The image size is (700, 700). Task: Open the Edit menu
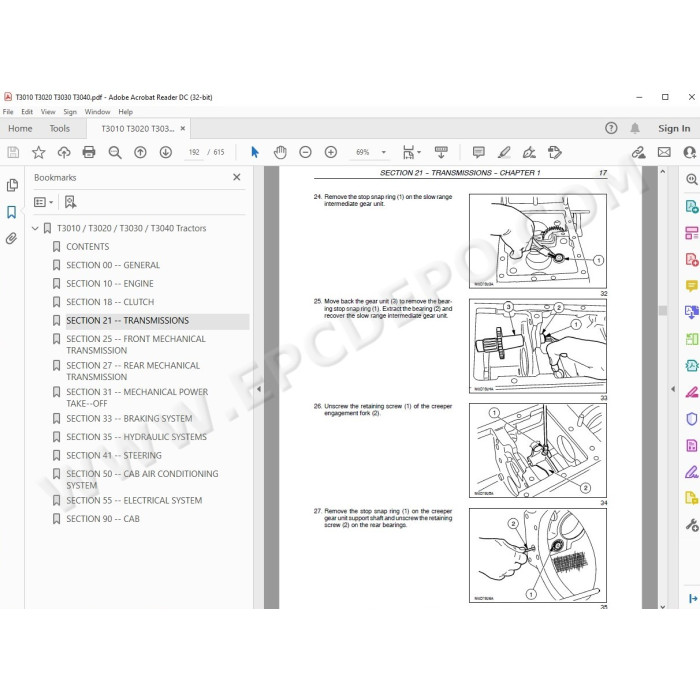click(27, 112)
